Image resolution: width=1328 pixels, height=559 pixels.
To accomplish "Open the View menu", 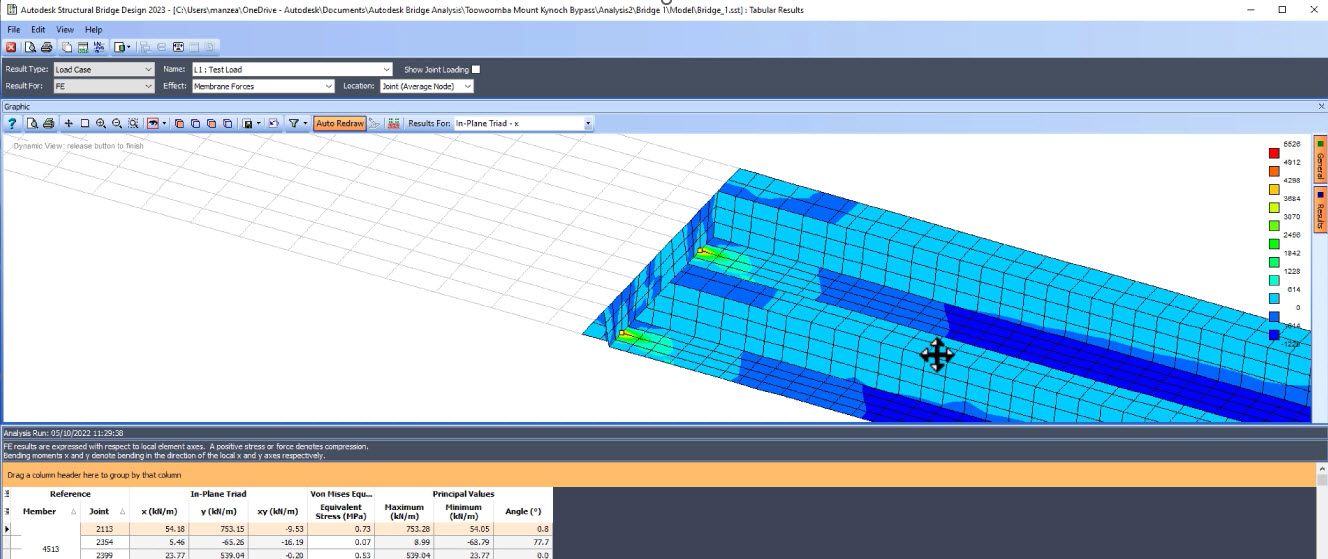I will (65, 30).
